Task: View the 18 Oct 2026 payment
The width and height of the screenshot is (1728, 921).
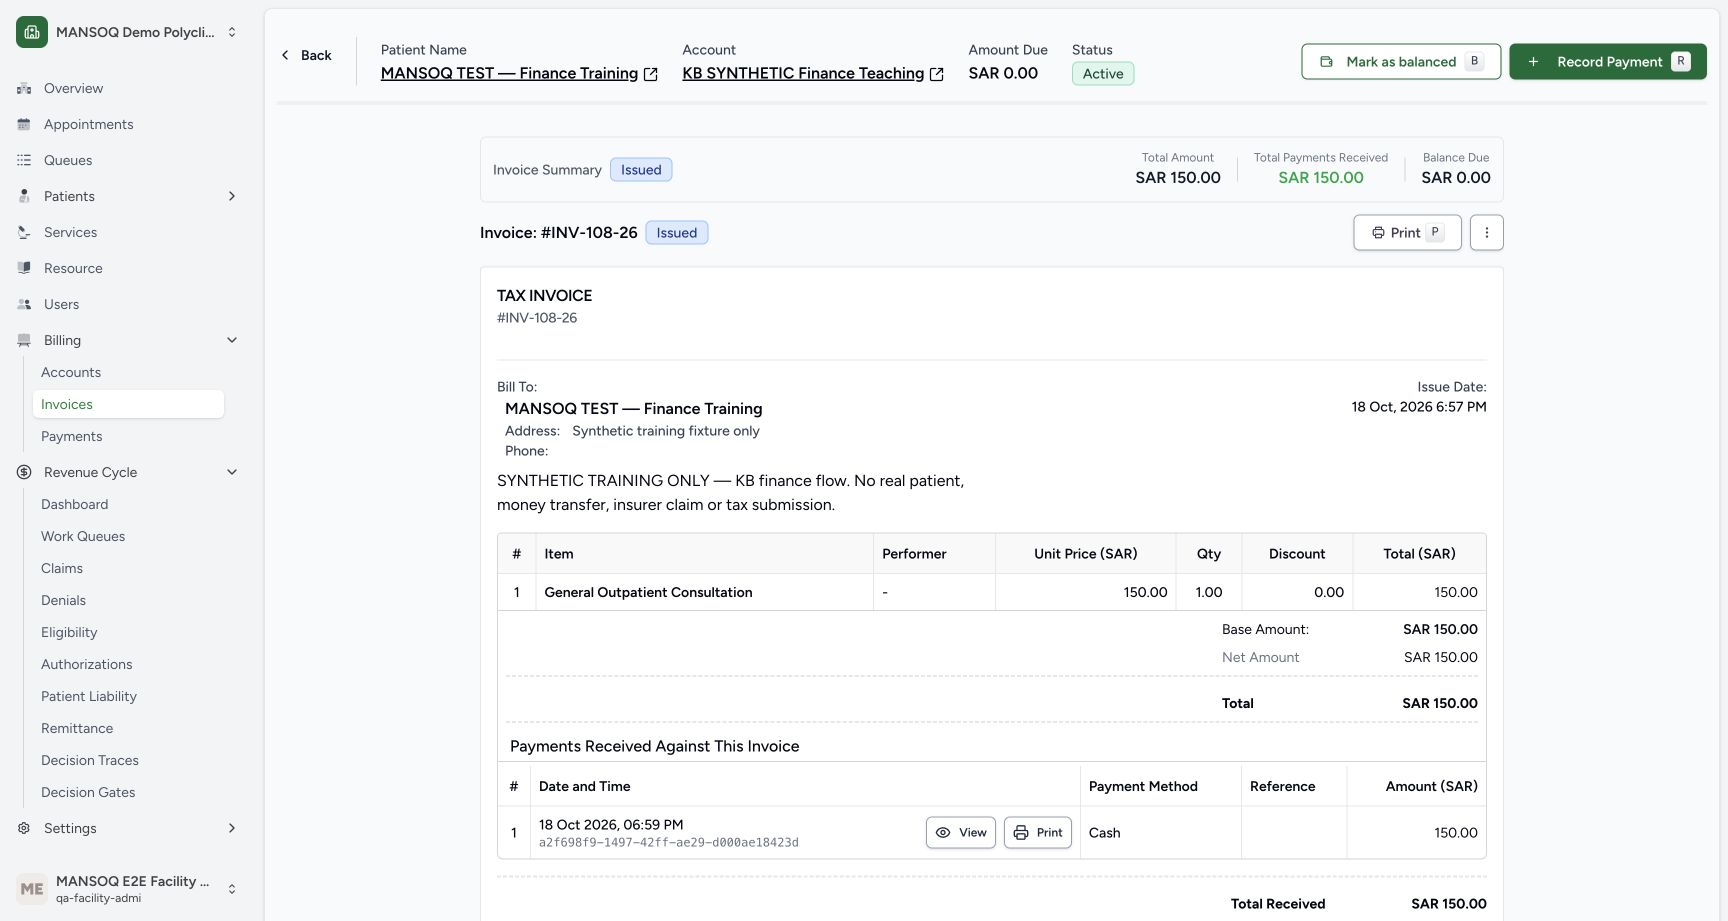Action: tap(961, 833)
